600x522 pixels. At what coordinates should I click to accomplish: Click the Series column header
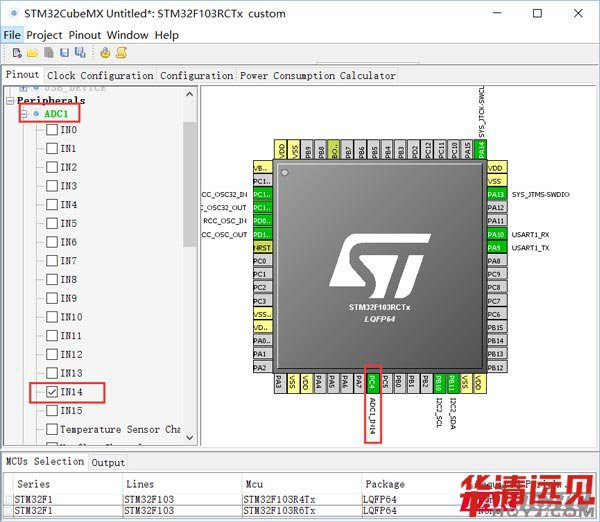coord(67,484)
